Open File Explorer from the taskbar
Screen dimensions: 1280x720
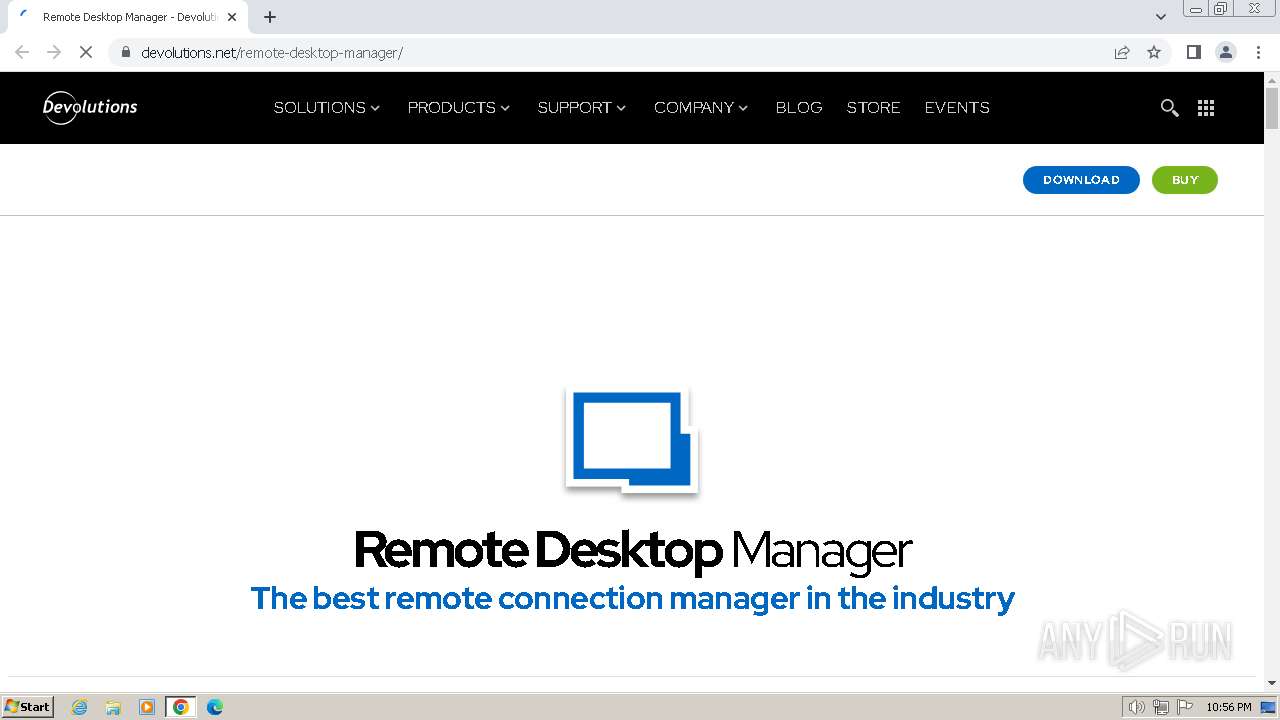[113, 707]
